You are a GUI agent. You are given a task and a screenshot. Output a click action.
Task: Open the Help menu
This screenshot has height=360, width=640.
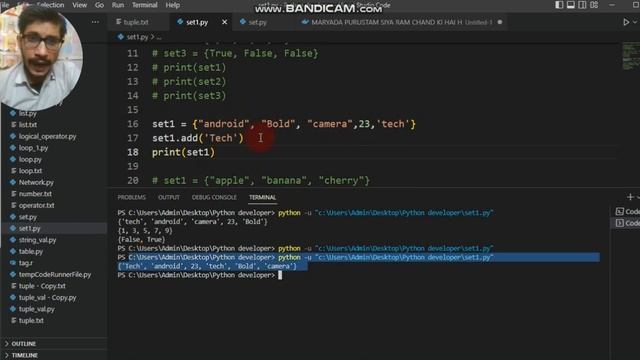[x=173, y=5]
